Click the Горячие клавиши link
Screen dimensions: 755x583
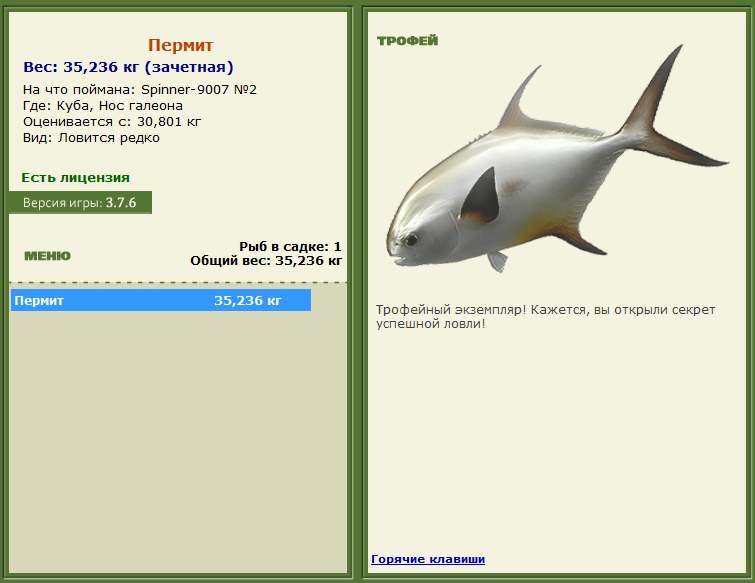427,559
